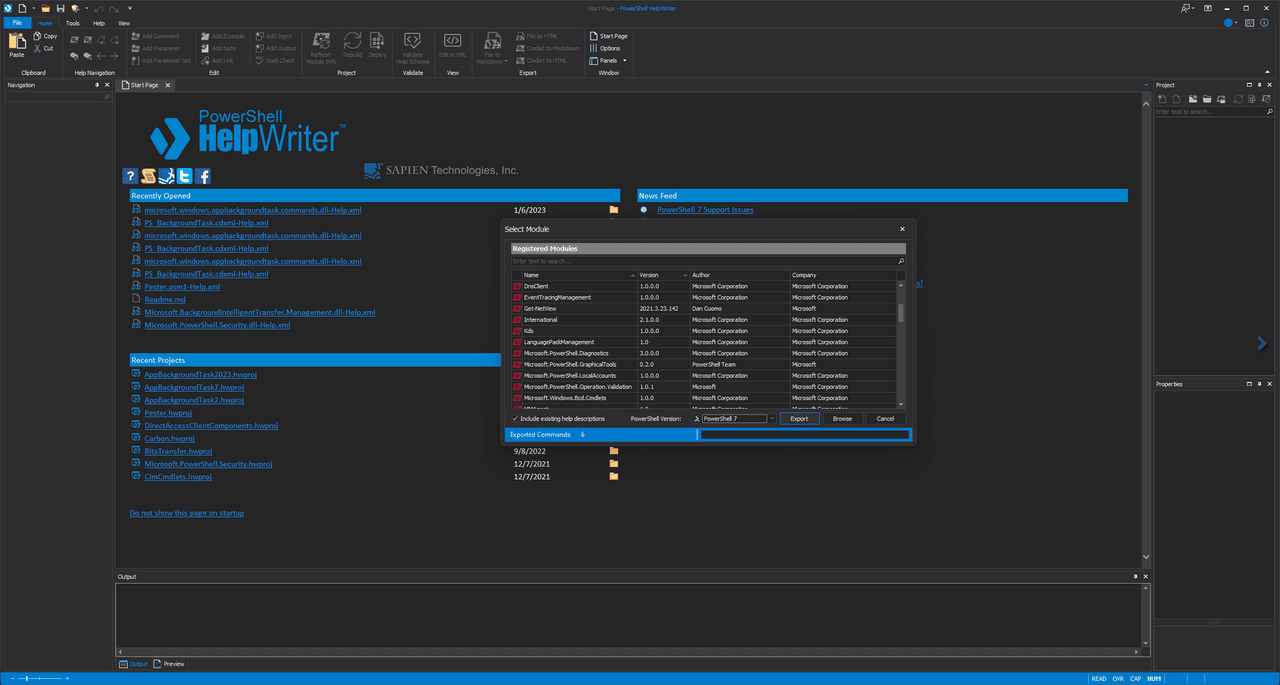The image size is (1280, 685).
Task: Click the Add Command ribbon icon
Action: [x=136, y=36]
